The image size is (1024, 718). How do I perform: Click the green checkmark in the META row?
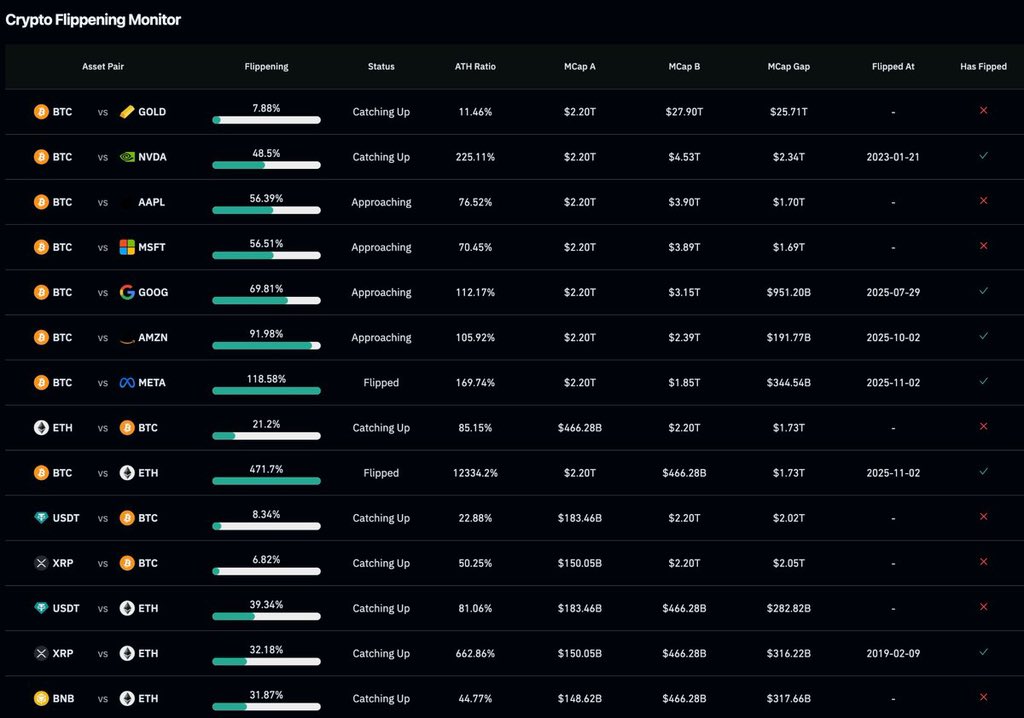click(x=983, y=382)
